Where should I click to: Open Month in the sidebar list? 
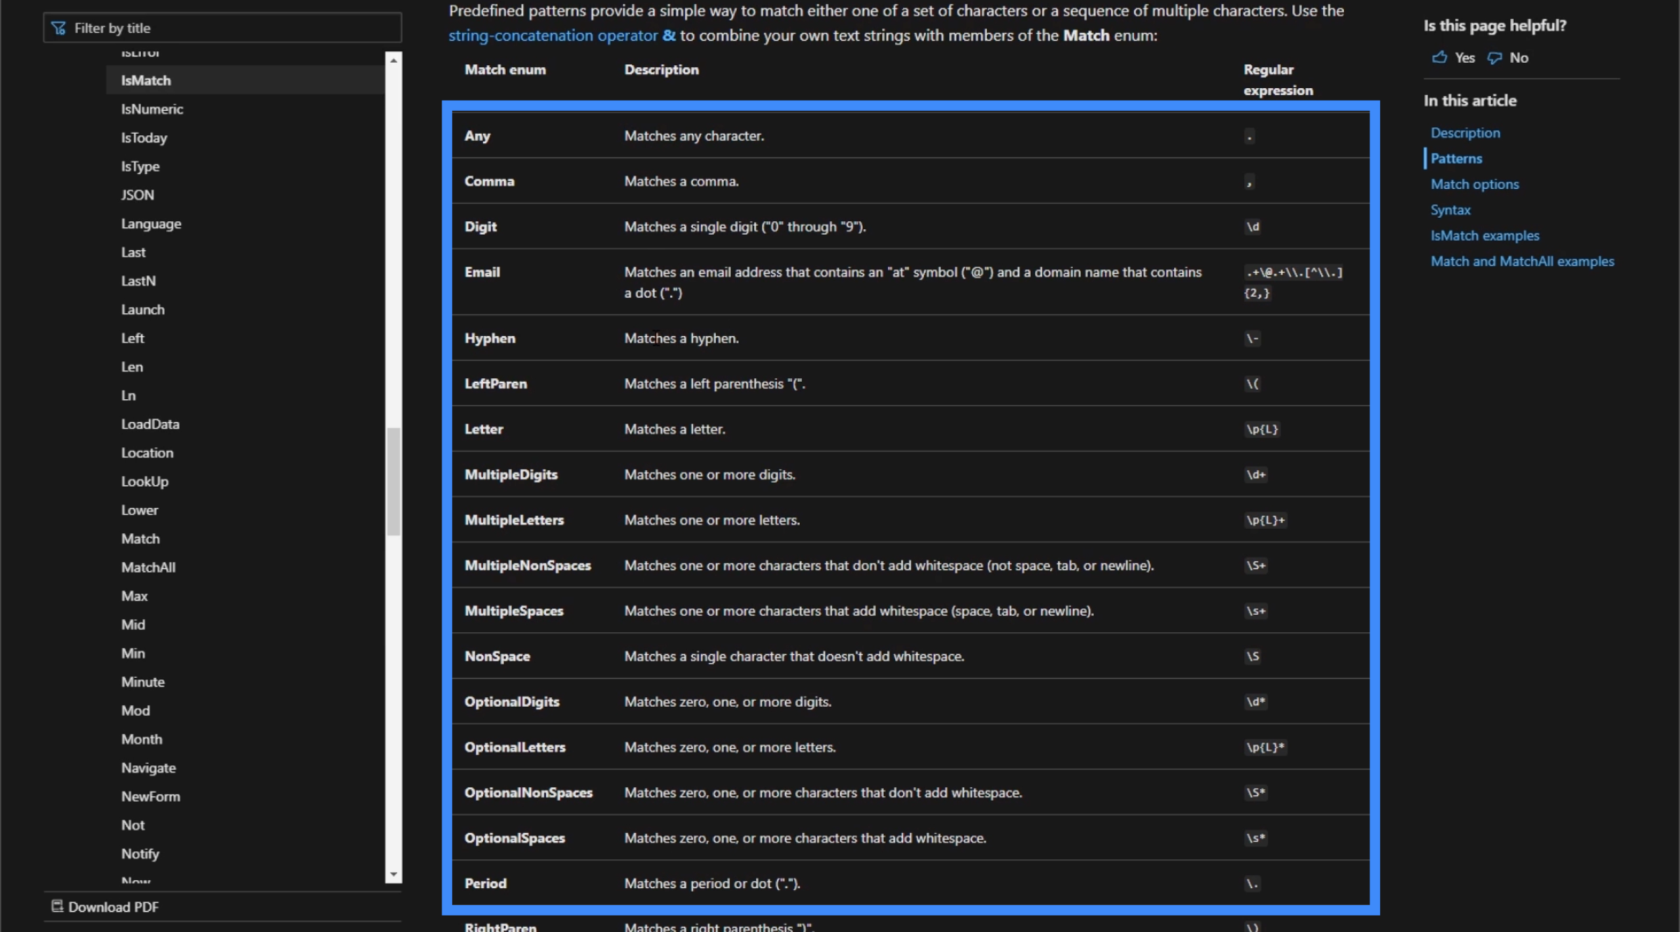141,739
